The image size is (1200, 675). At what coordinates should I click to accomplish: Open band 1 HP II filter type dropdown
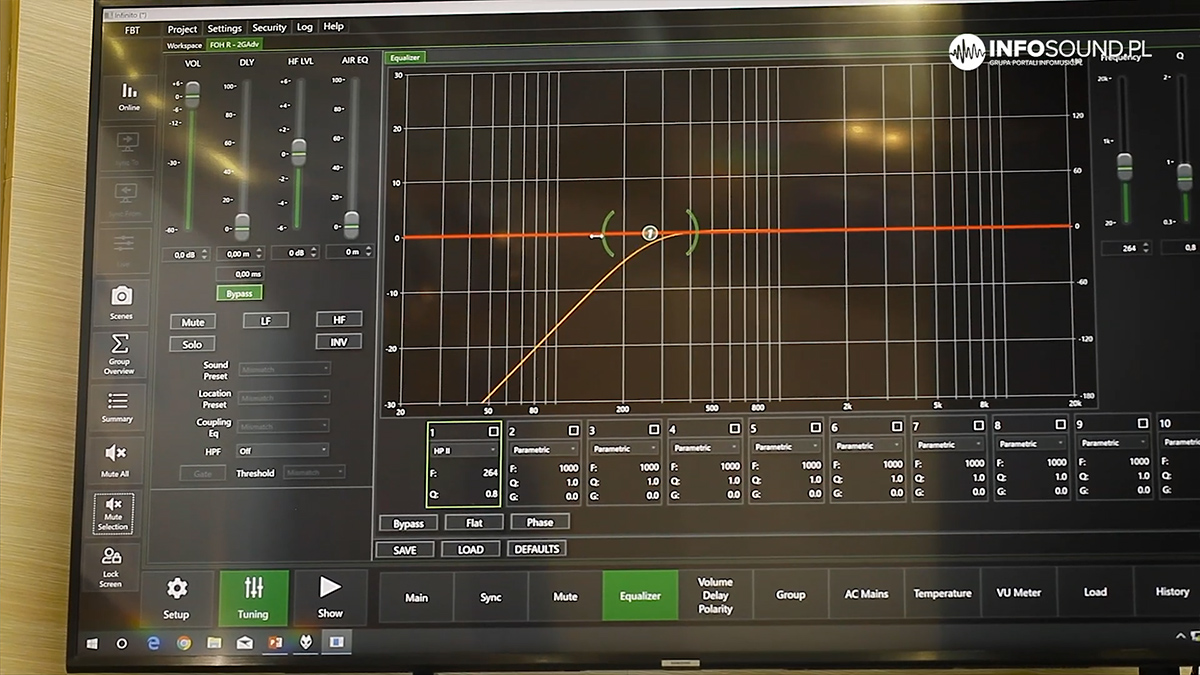[x=464, y=450]
